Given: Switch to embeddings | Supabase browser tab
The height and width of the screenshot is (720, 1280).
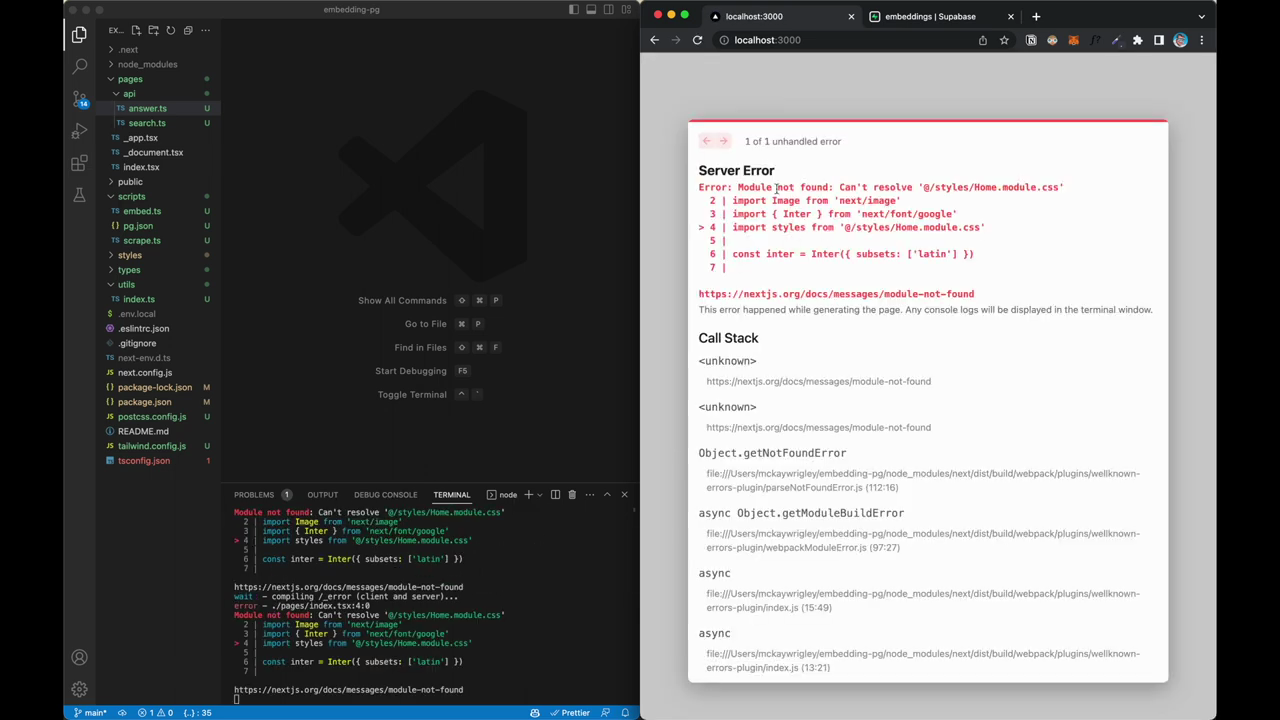Looking at the screenshot, I should (939, 16).
